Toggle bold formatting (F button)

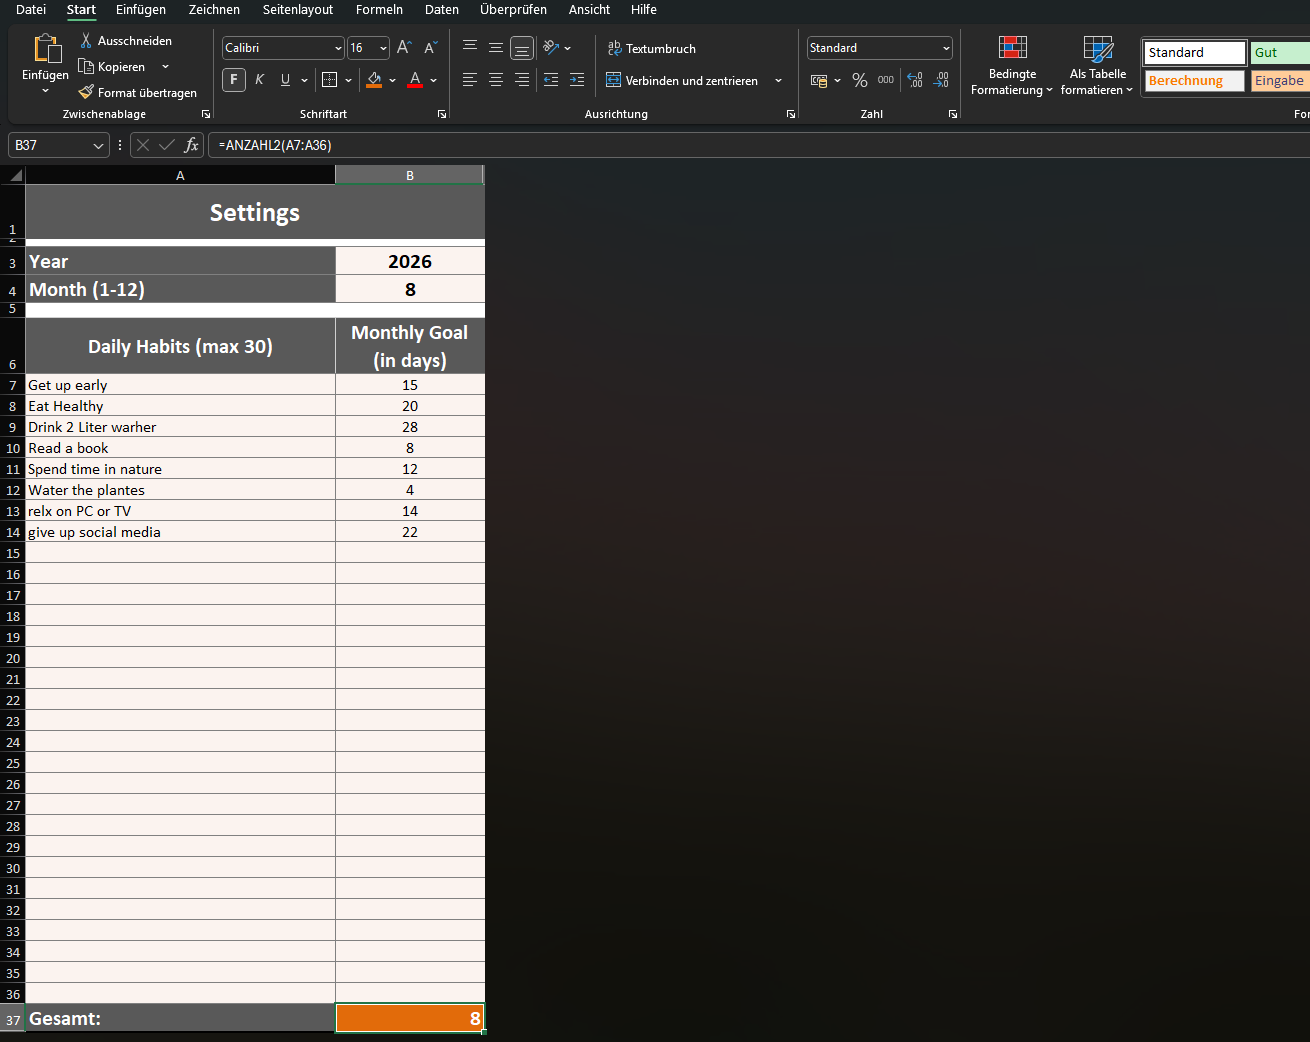[234, 80]
